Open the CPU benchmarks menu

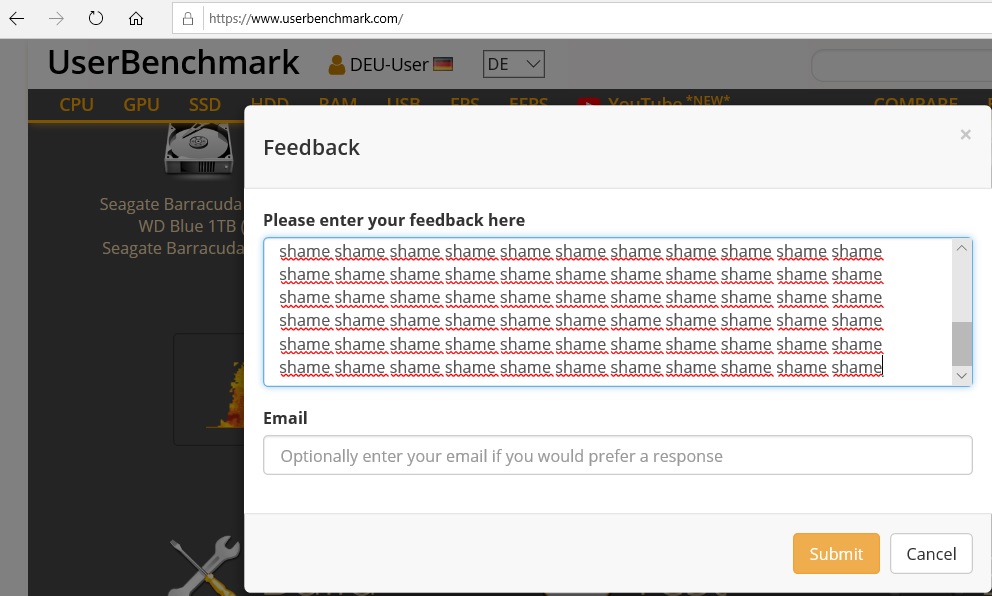pyautogui.click(x=76, y=104)
